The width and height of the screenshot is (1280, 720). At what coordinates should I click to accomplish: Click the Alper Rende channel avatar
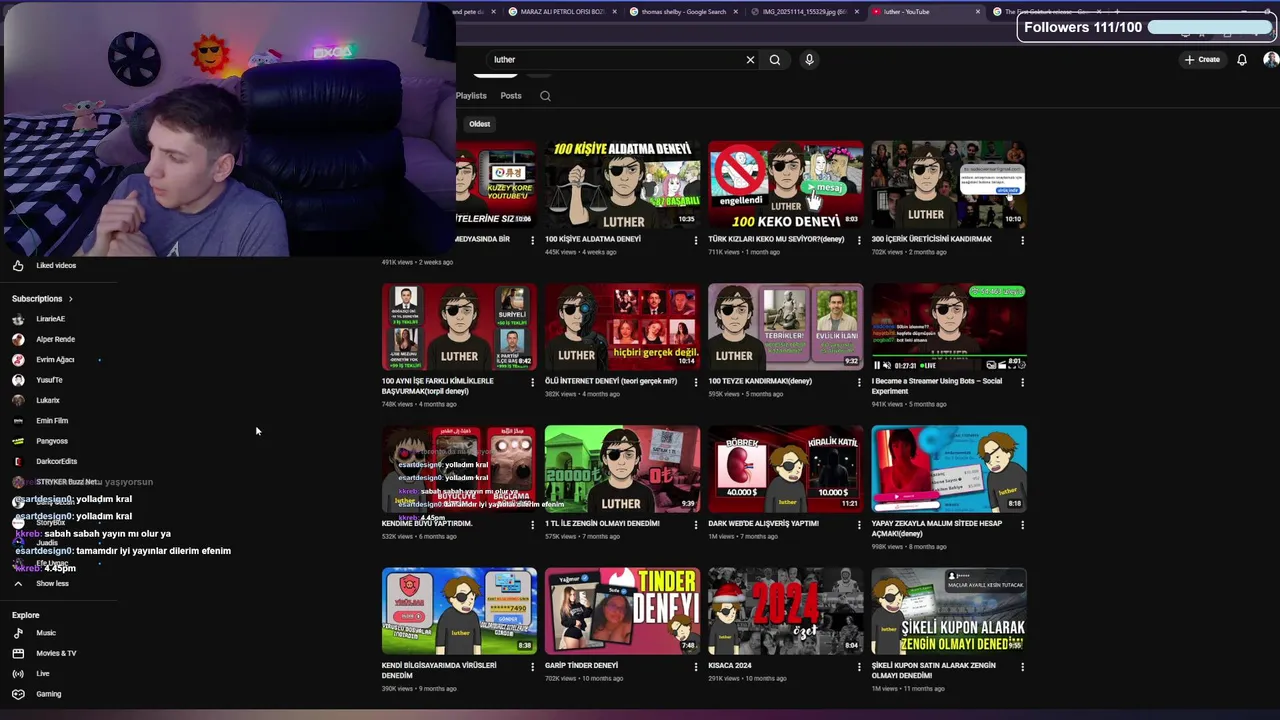pos(18,339)
